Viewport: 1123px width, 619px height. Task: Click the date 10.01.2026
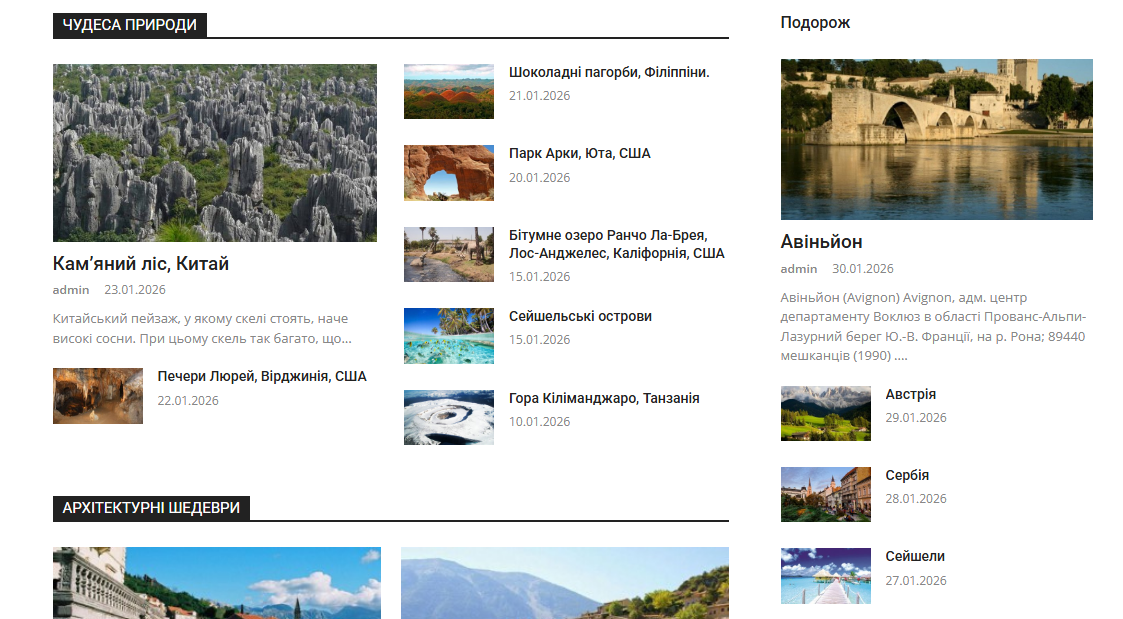[x=539, y=421]
